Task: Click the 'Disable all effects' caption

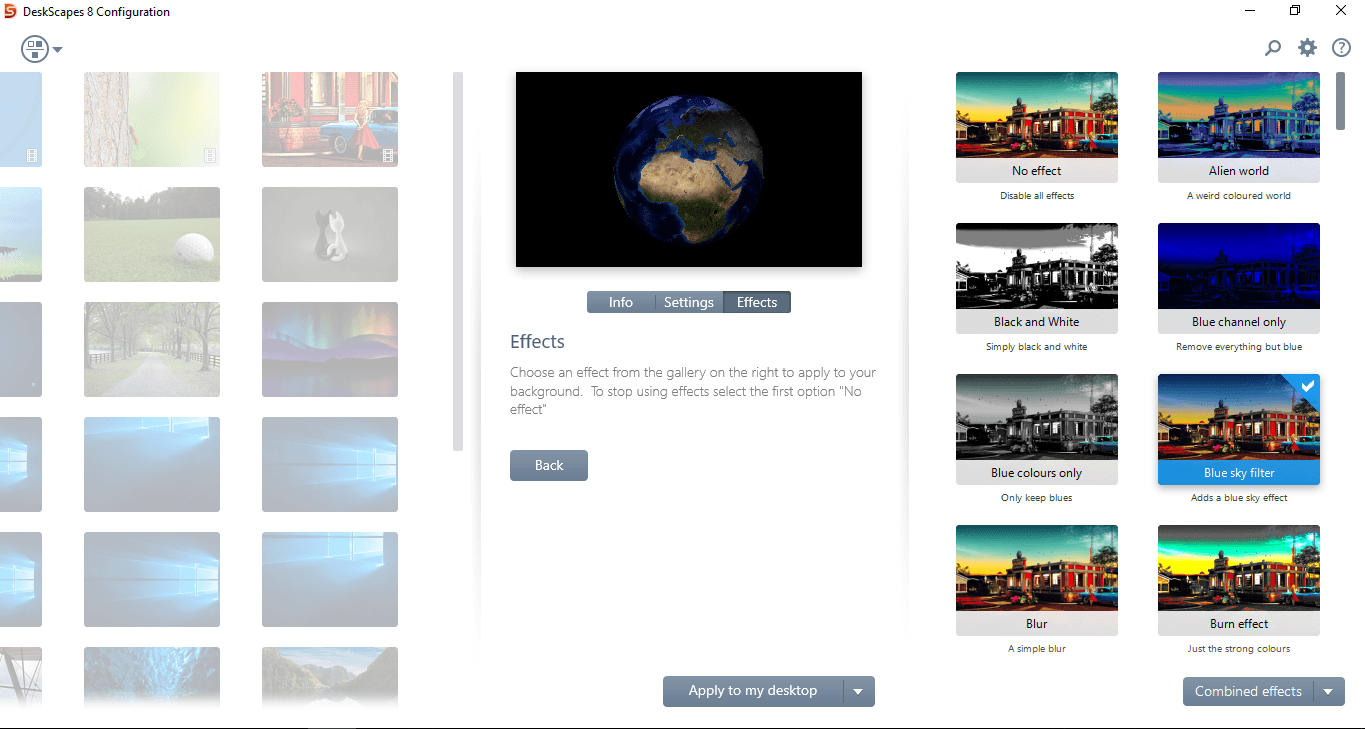Action: tap(1037, 196)
